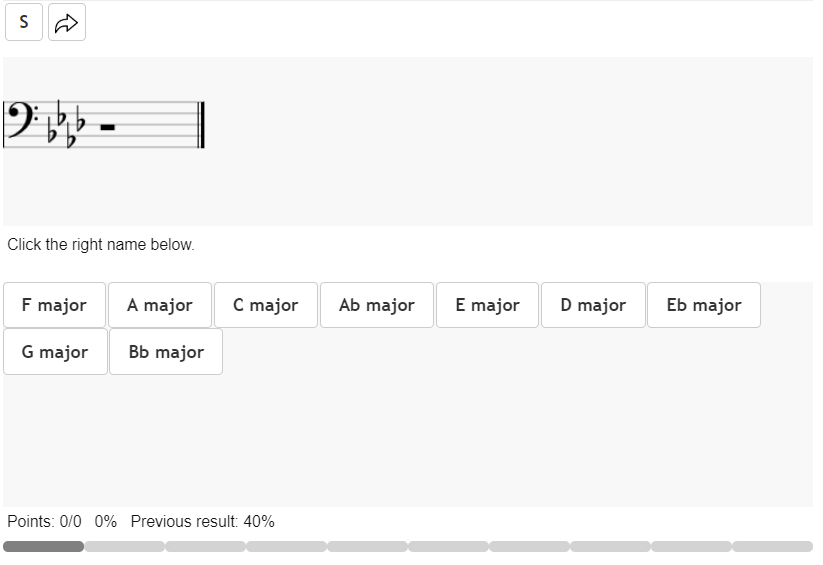
Task: Click the rest symbol in the staff
Action: tap(107, 127)
